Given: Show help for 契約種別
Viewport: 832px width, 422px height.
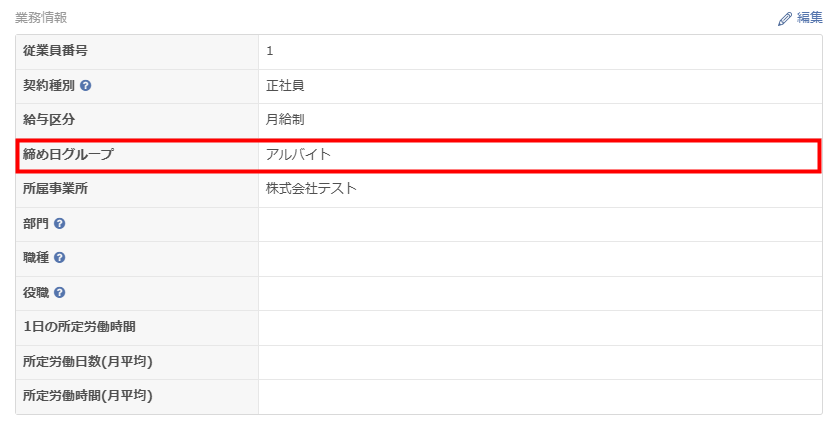Looking at the screenshot, I should [85, 85].
